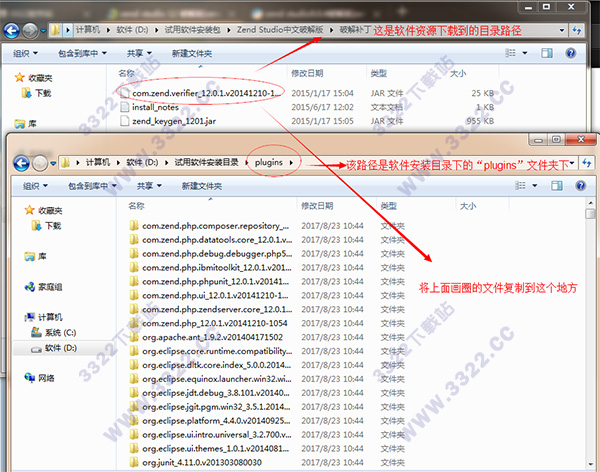
Task: Select the 软件 (D:) drive in the sidebar
Action: (x=54, y=348)
